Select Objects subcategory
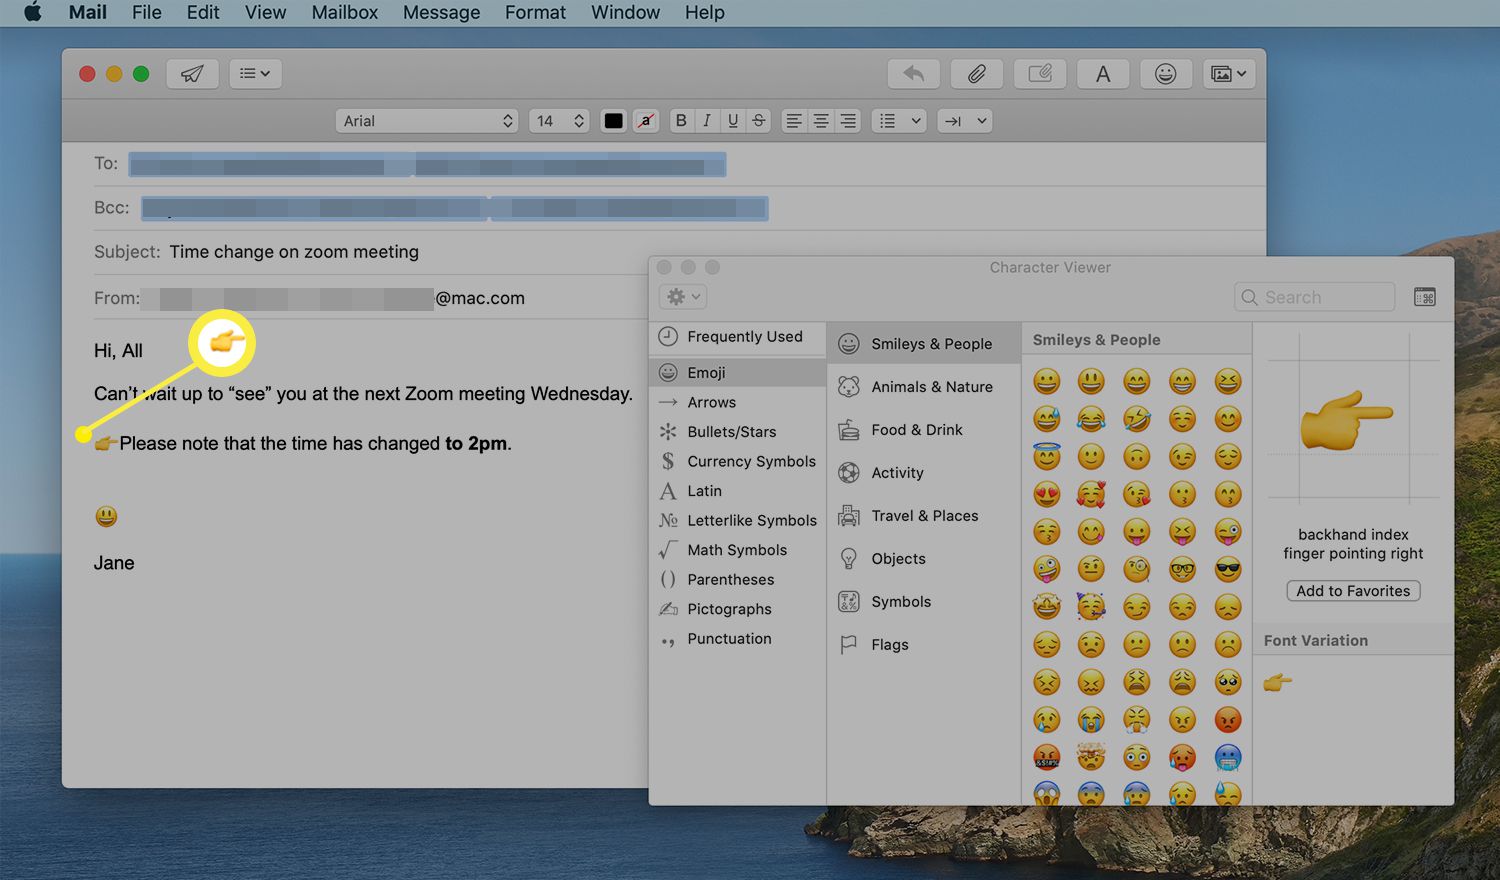This screenshot has width=1500, height=880. (924, 559)
